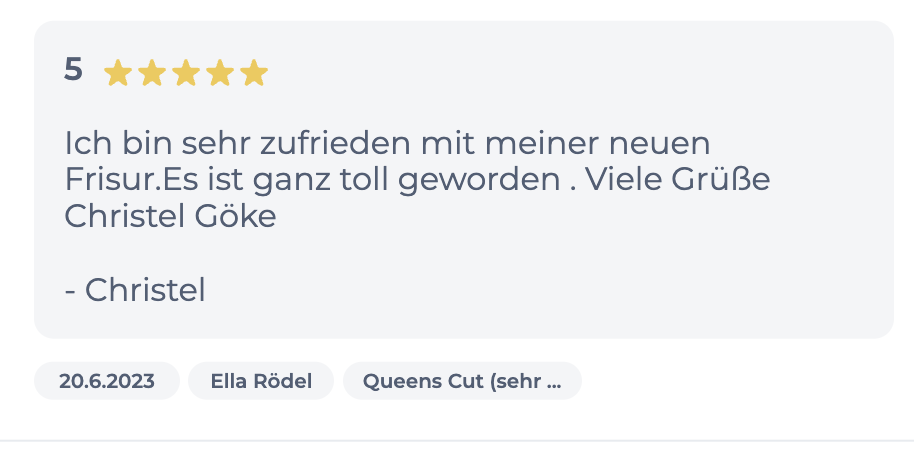
Task: Click "Viele Grüße" in the review text
Action: tap(677, 179)
